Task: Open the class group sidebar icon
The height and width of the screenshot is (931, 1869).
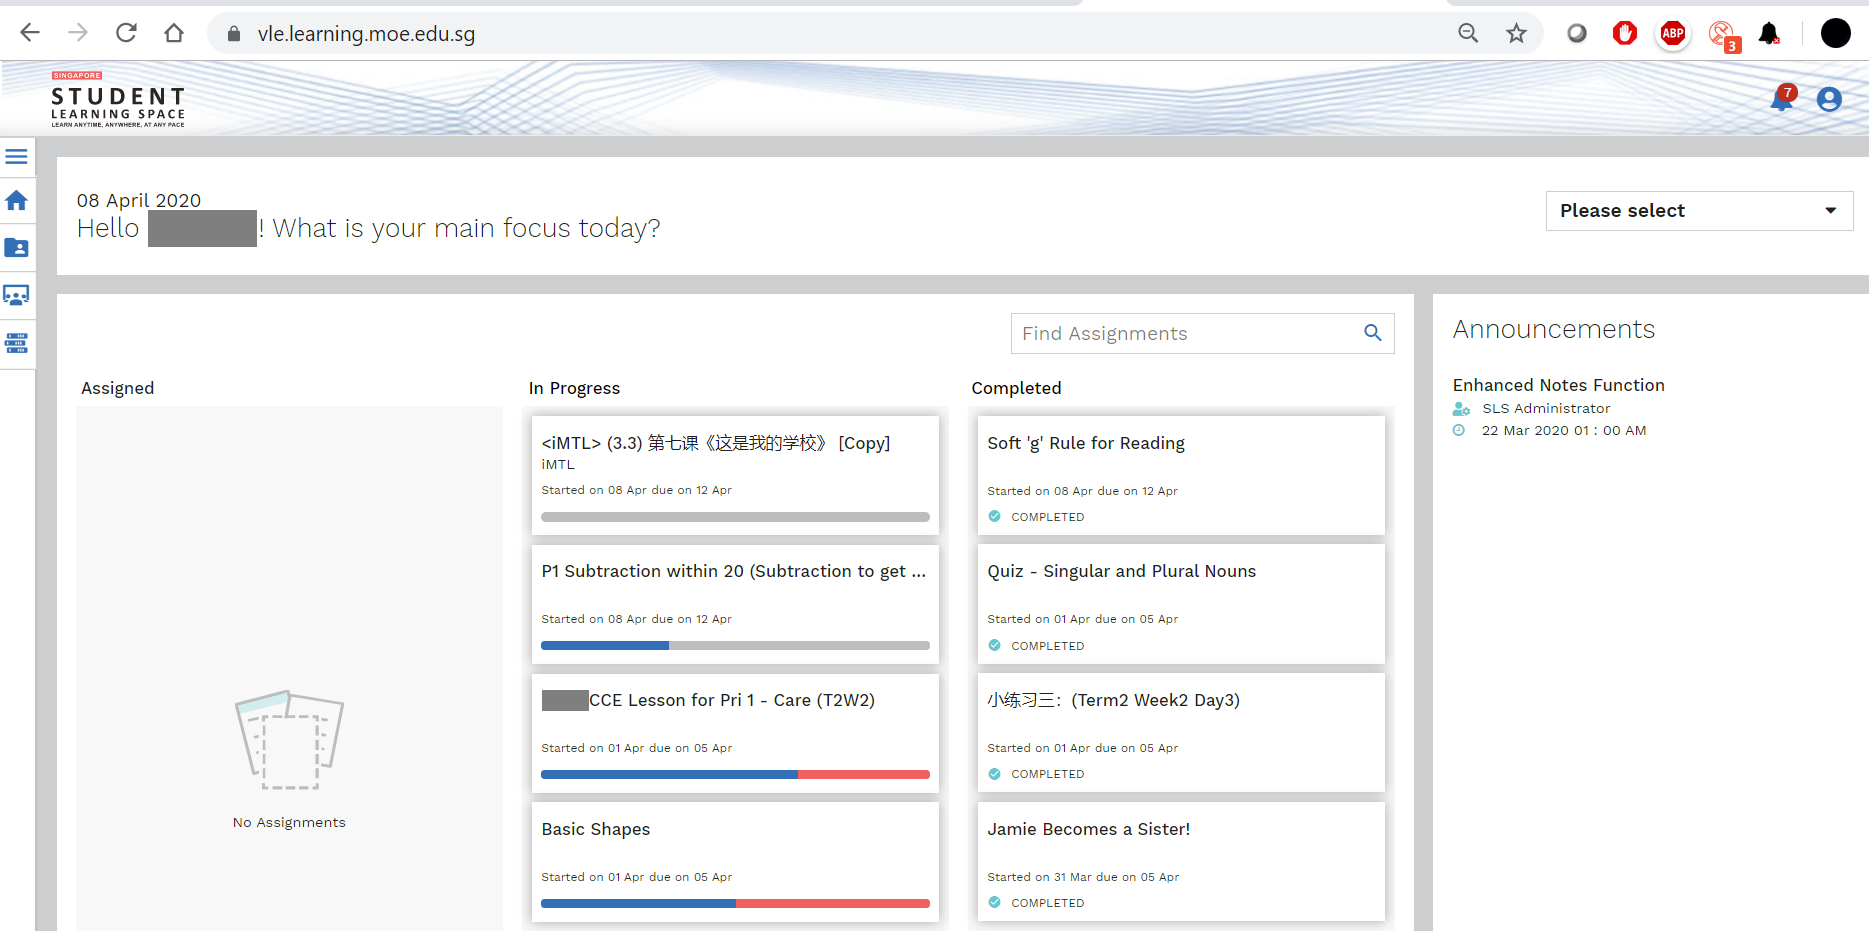Action: coord(17,296)
